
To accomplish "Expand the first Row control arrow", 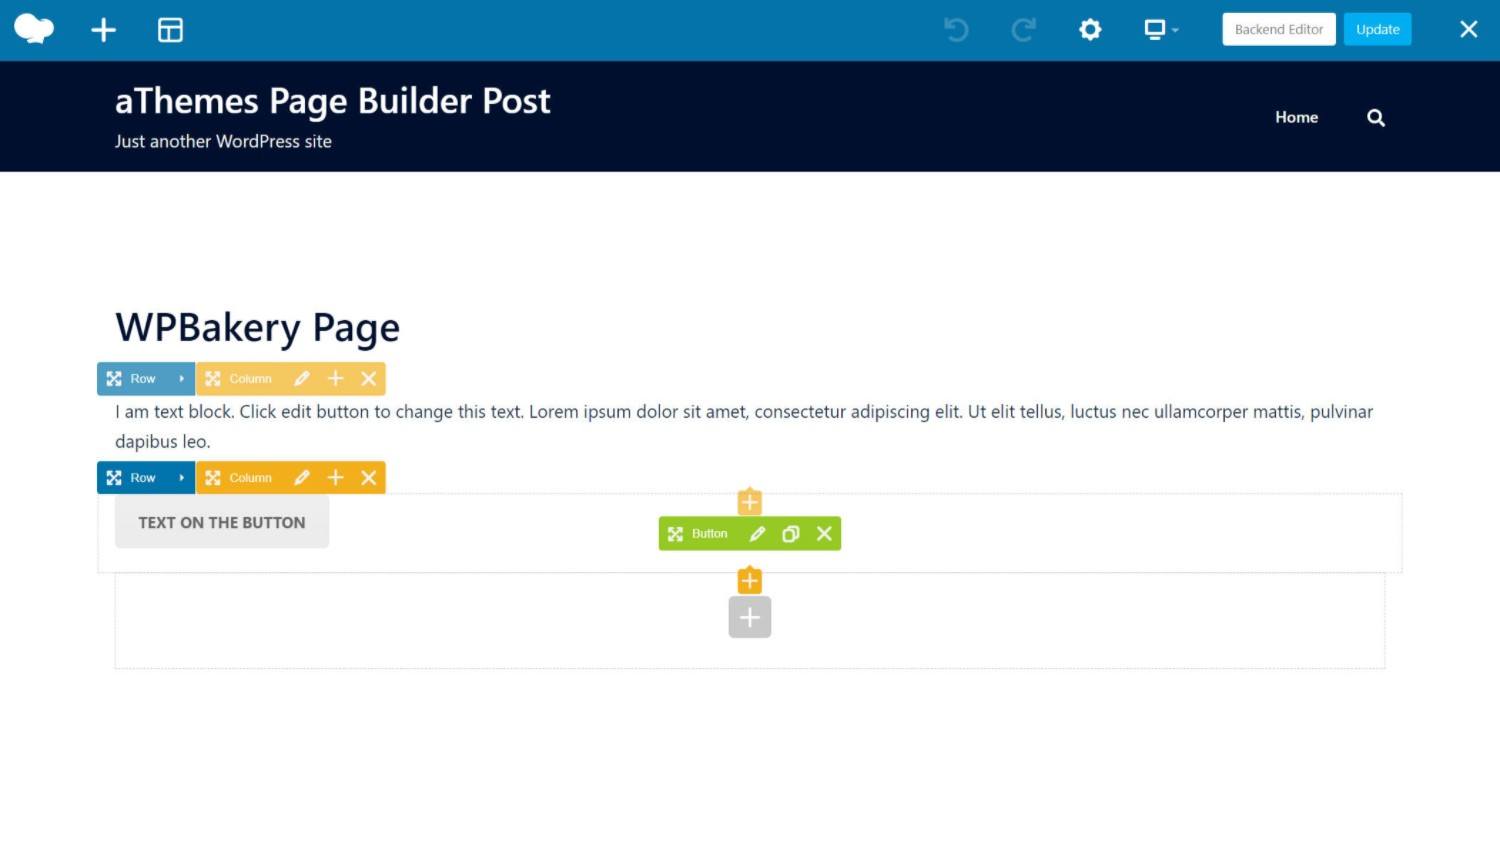I will 181,379.
